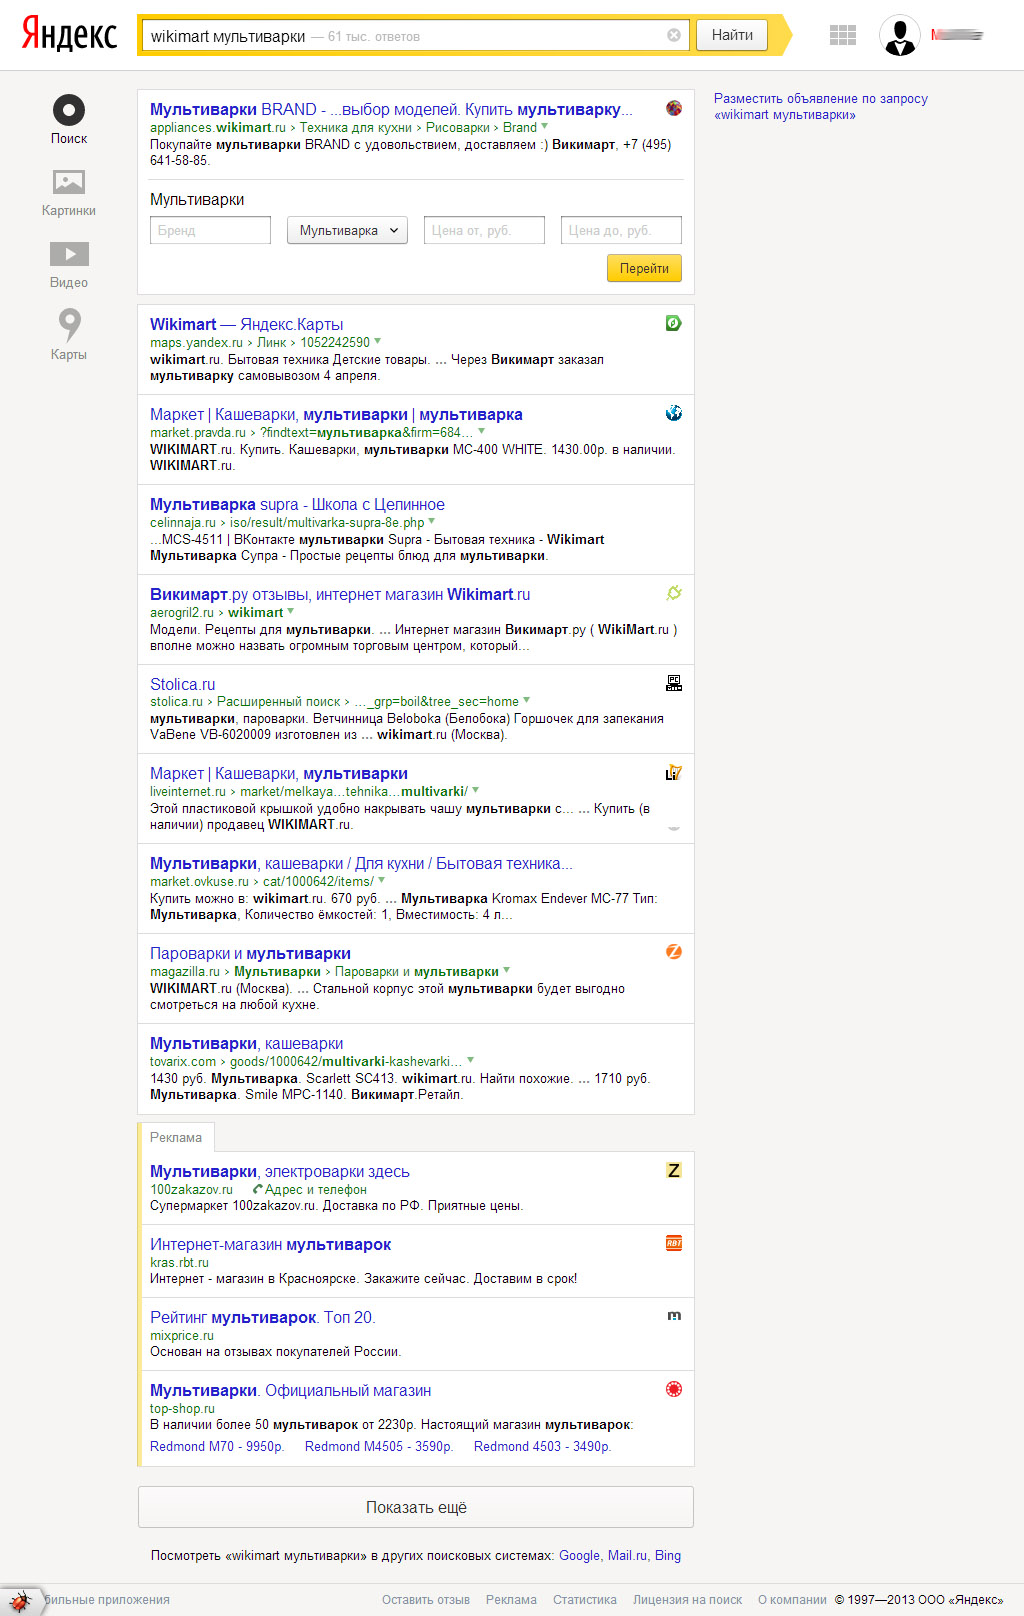Search same query in Bing
Image resolution: width=1024 pixels, height=1616 pixels.
click(668, 1556)
